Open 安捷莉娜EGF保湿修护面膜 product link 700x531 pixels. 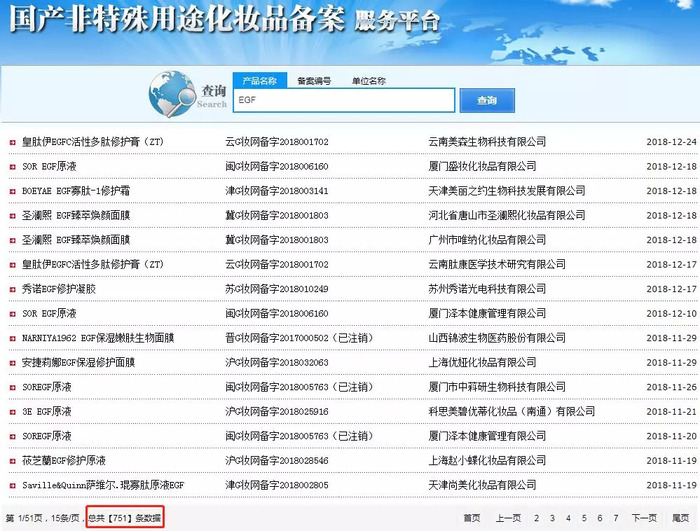point(79,363)
